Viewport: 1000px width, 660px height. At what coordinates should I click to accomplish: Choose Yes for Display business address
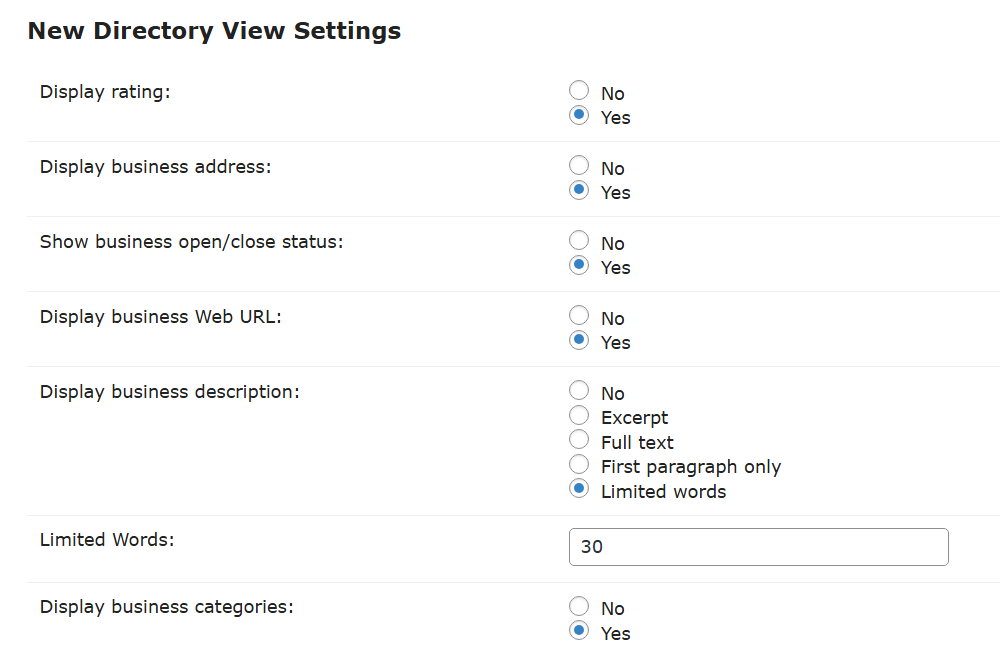click(579, 191)
